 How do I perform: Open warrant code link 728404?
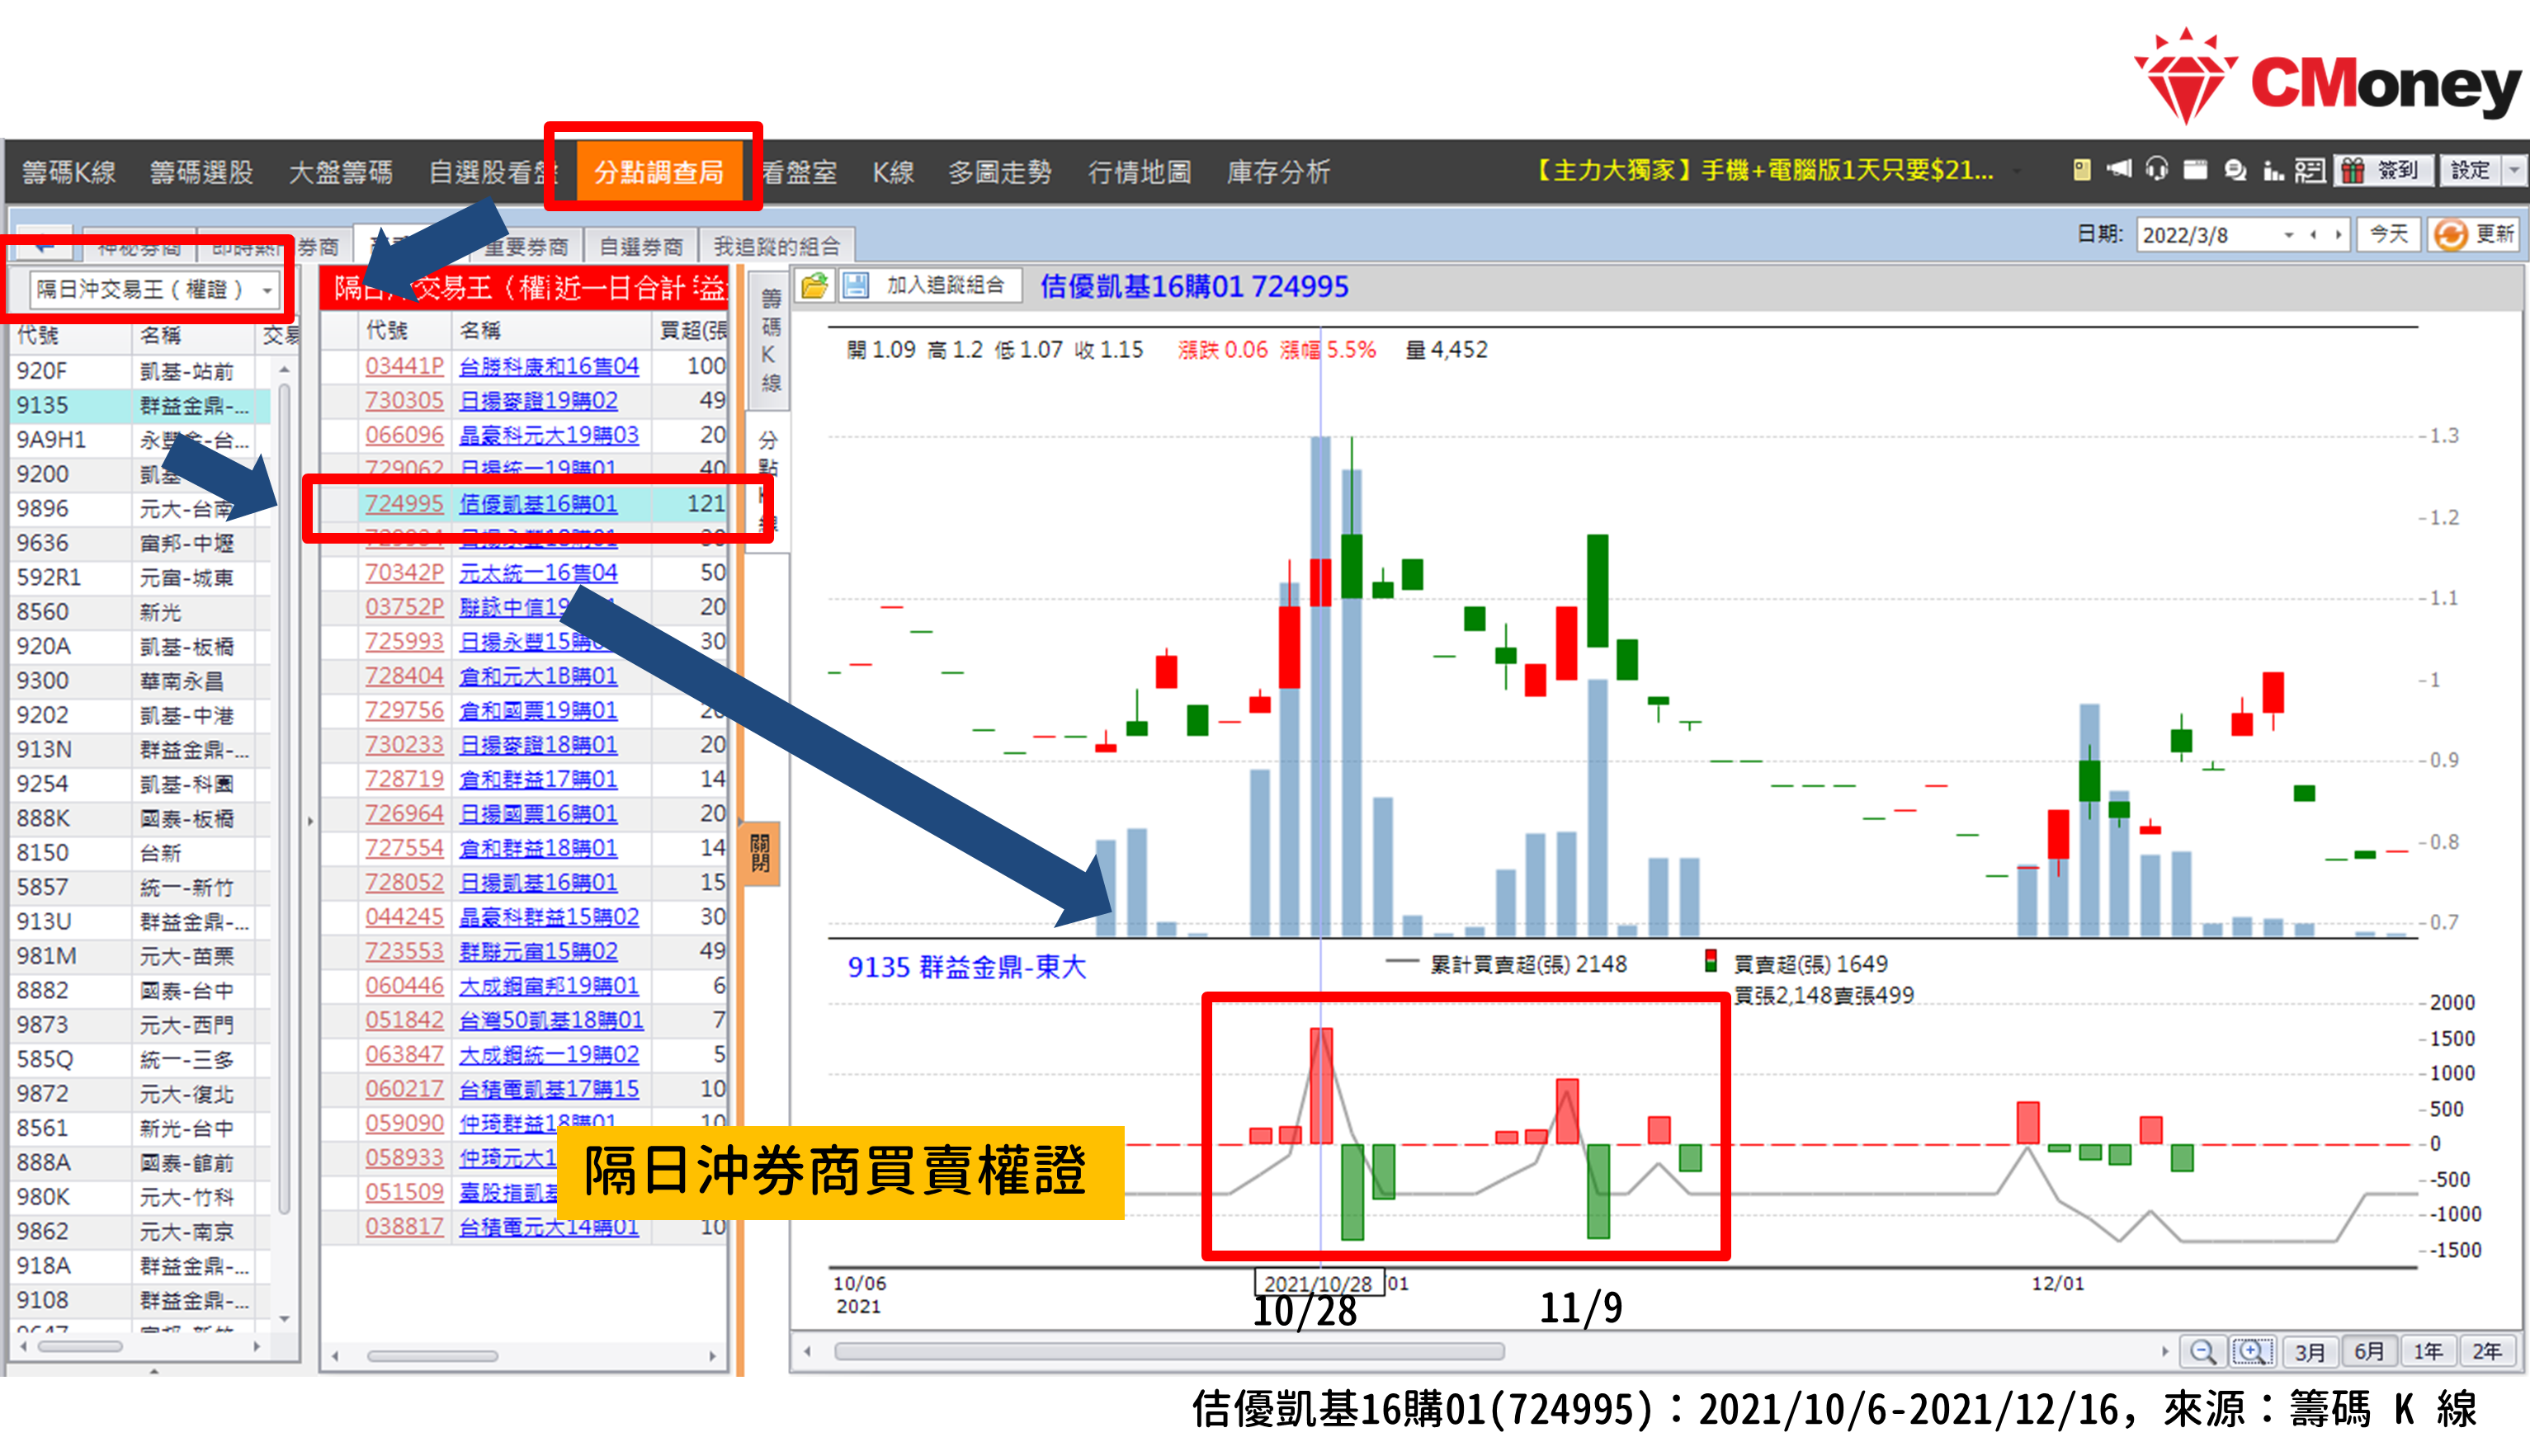tap(404, 676)
